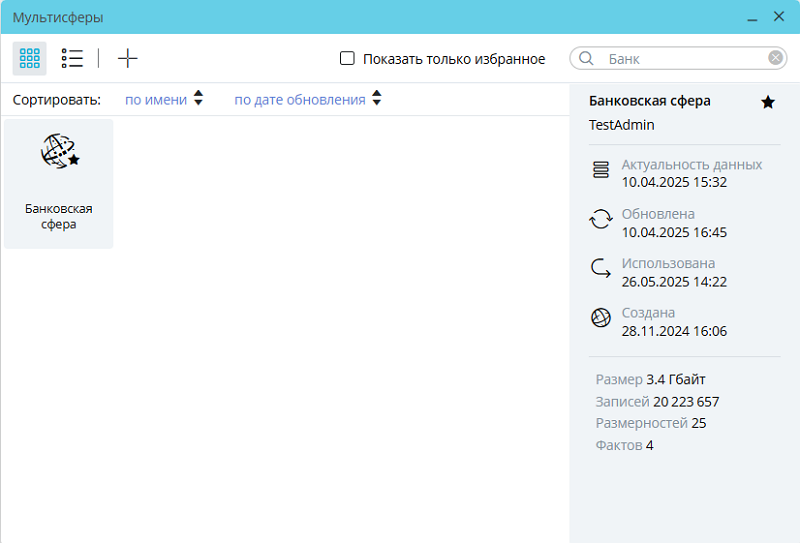This screenshot has width=800, height=543.
Task: Open the Банковская сфера multisphere tile
Action: coord(59,183)
